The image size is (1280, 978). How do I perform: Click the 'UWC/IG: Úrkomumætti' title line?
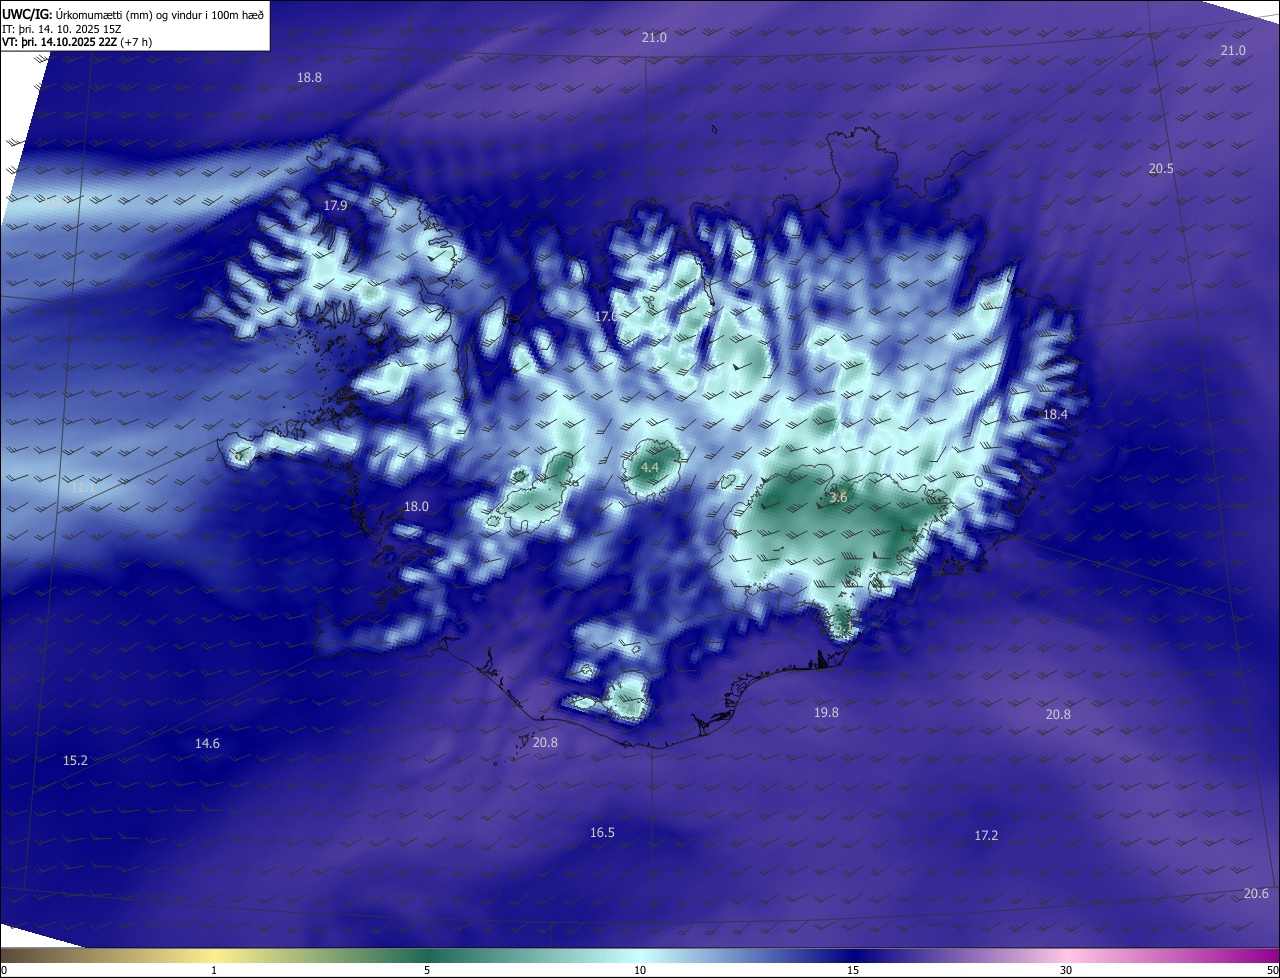(133, 13)
